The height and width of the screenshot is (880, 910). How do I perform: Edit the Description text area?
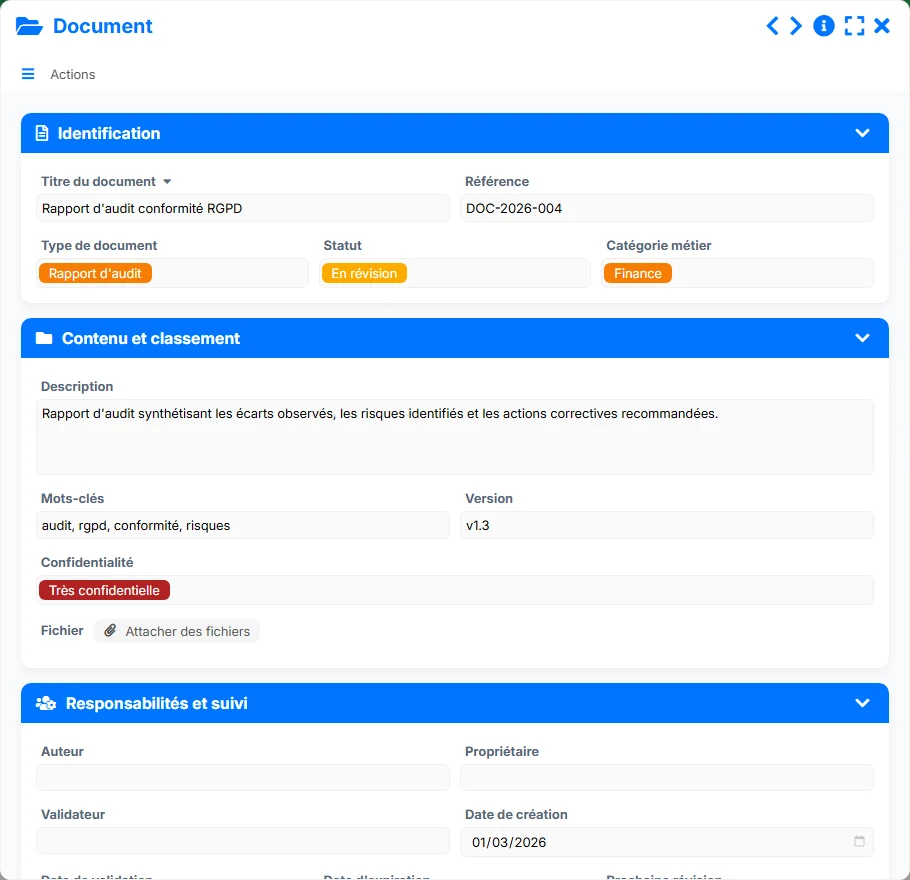454,437
